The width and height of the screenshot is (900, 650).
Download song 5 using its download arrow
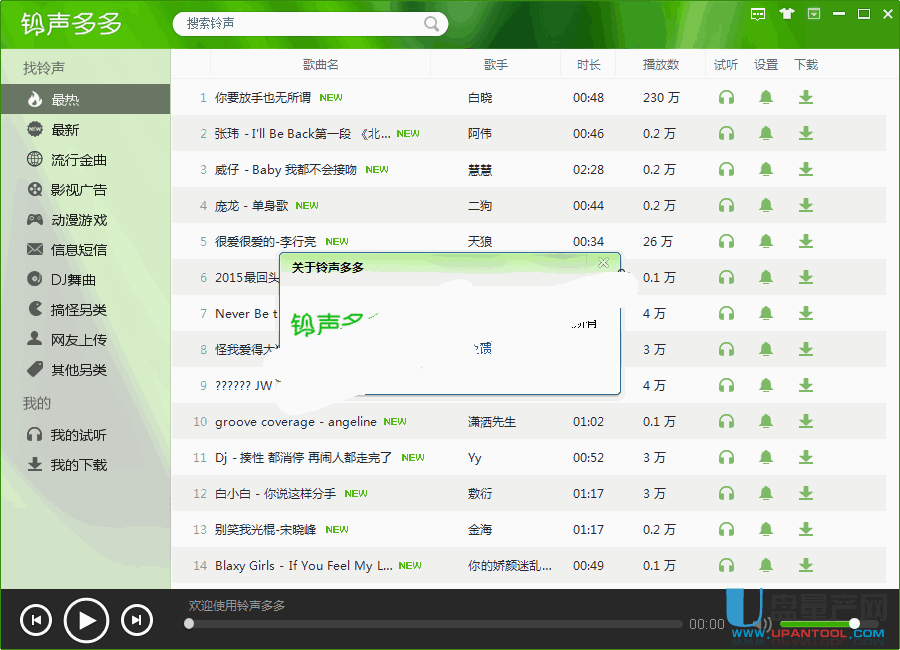coord(806,242)
